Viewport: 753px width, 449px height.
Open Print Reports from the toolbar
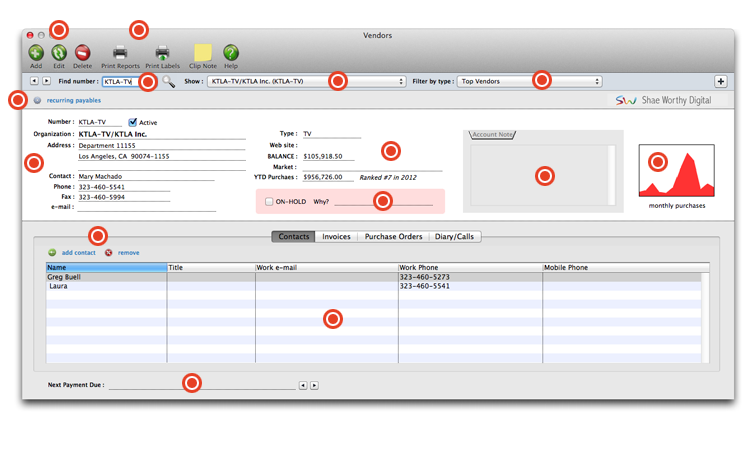pyautogui.click(x=120, y=52)
